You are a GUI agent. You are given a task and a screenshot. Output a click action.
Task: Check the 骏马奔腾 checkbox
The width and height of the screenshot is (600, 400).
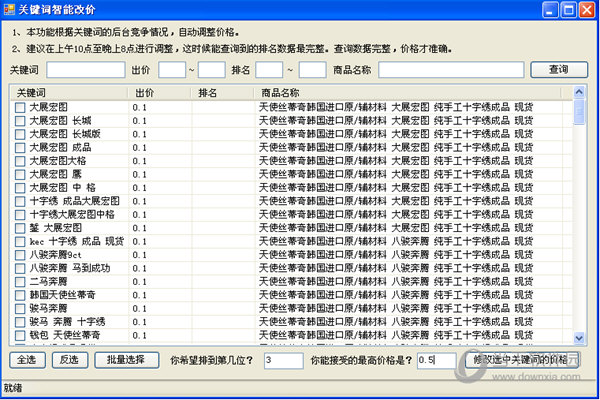pyautogui.click(x=20, y=309)
